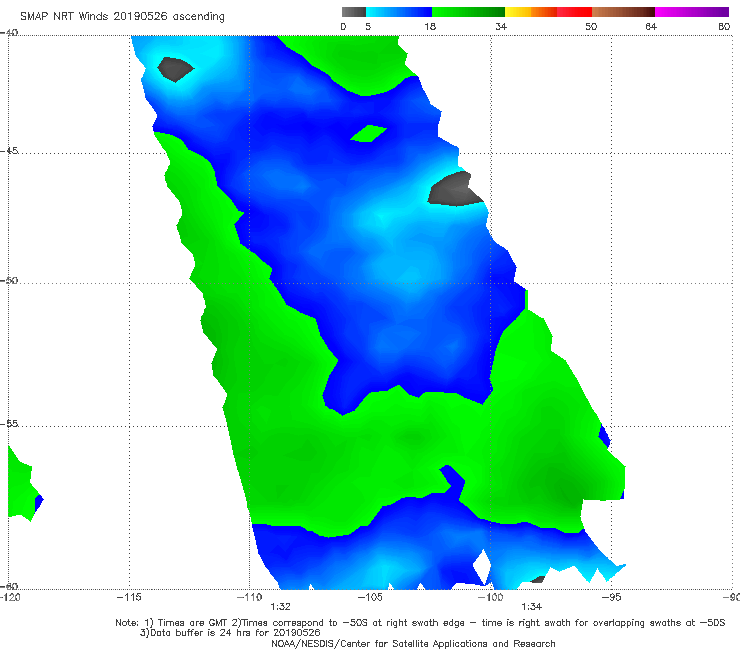Click the small green diamond inside the blue area
Image resolution: width=740 pixels, height=650 pixels.
(369, 134)
